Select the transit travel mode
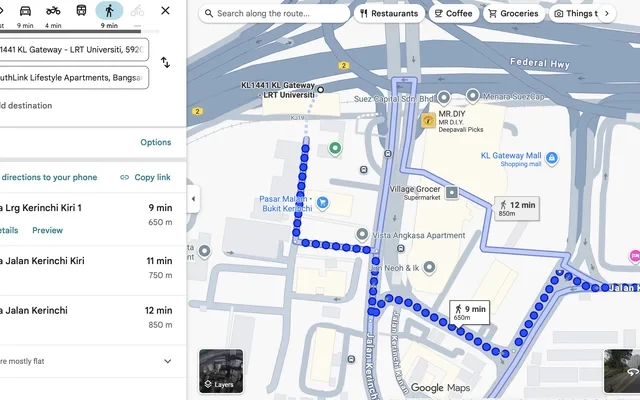The height and width of the screenshot is (400, 640). 81,11
